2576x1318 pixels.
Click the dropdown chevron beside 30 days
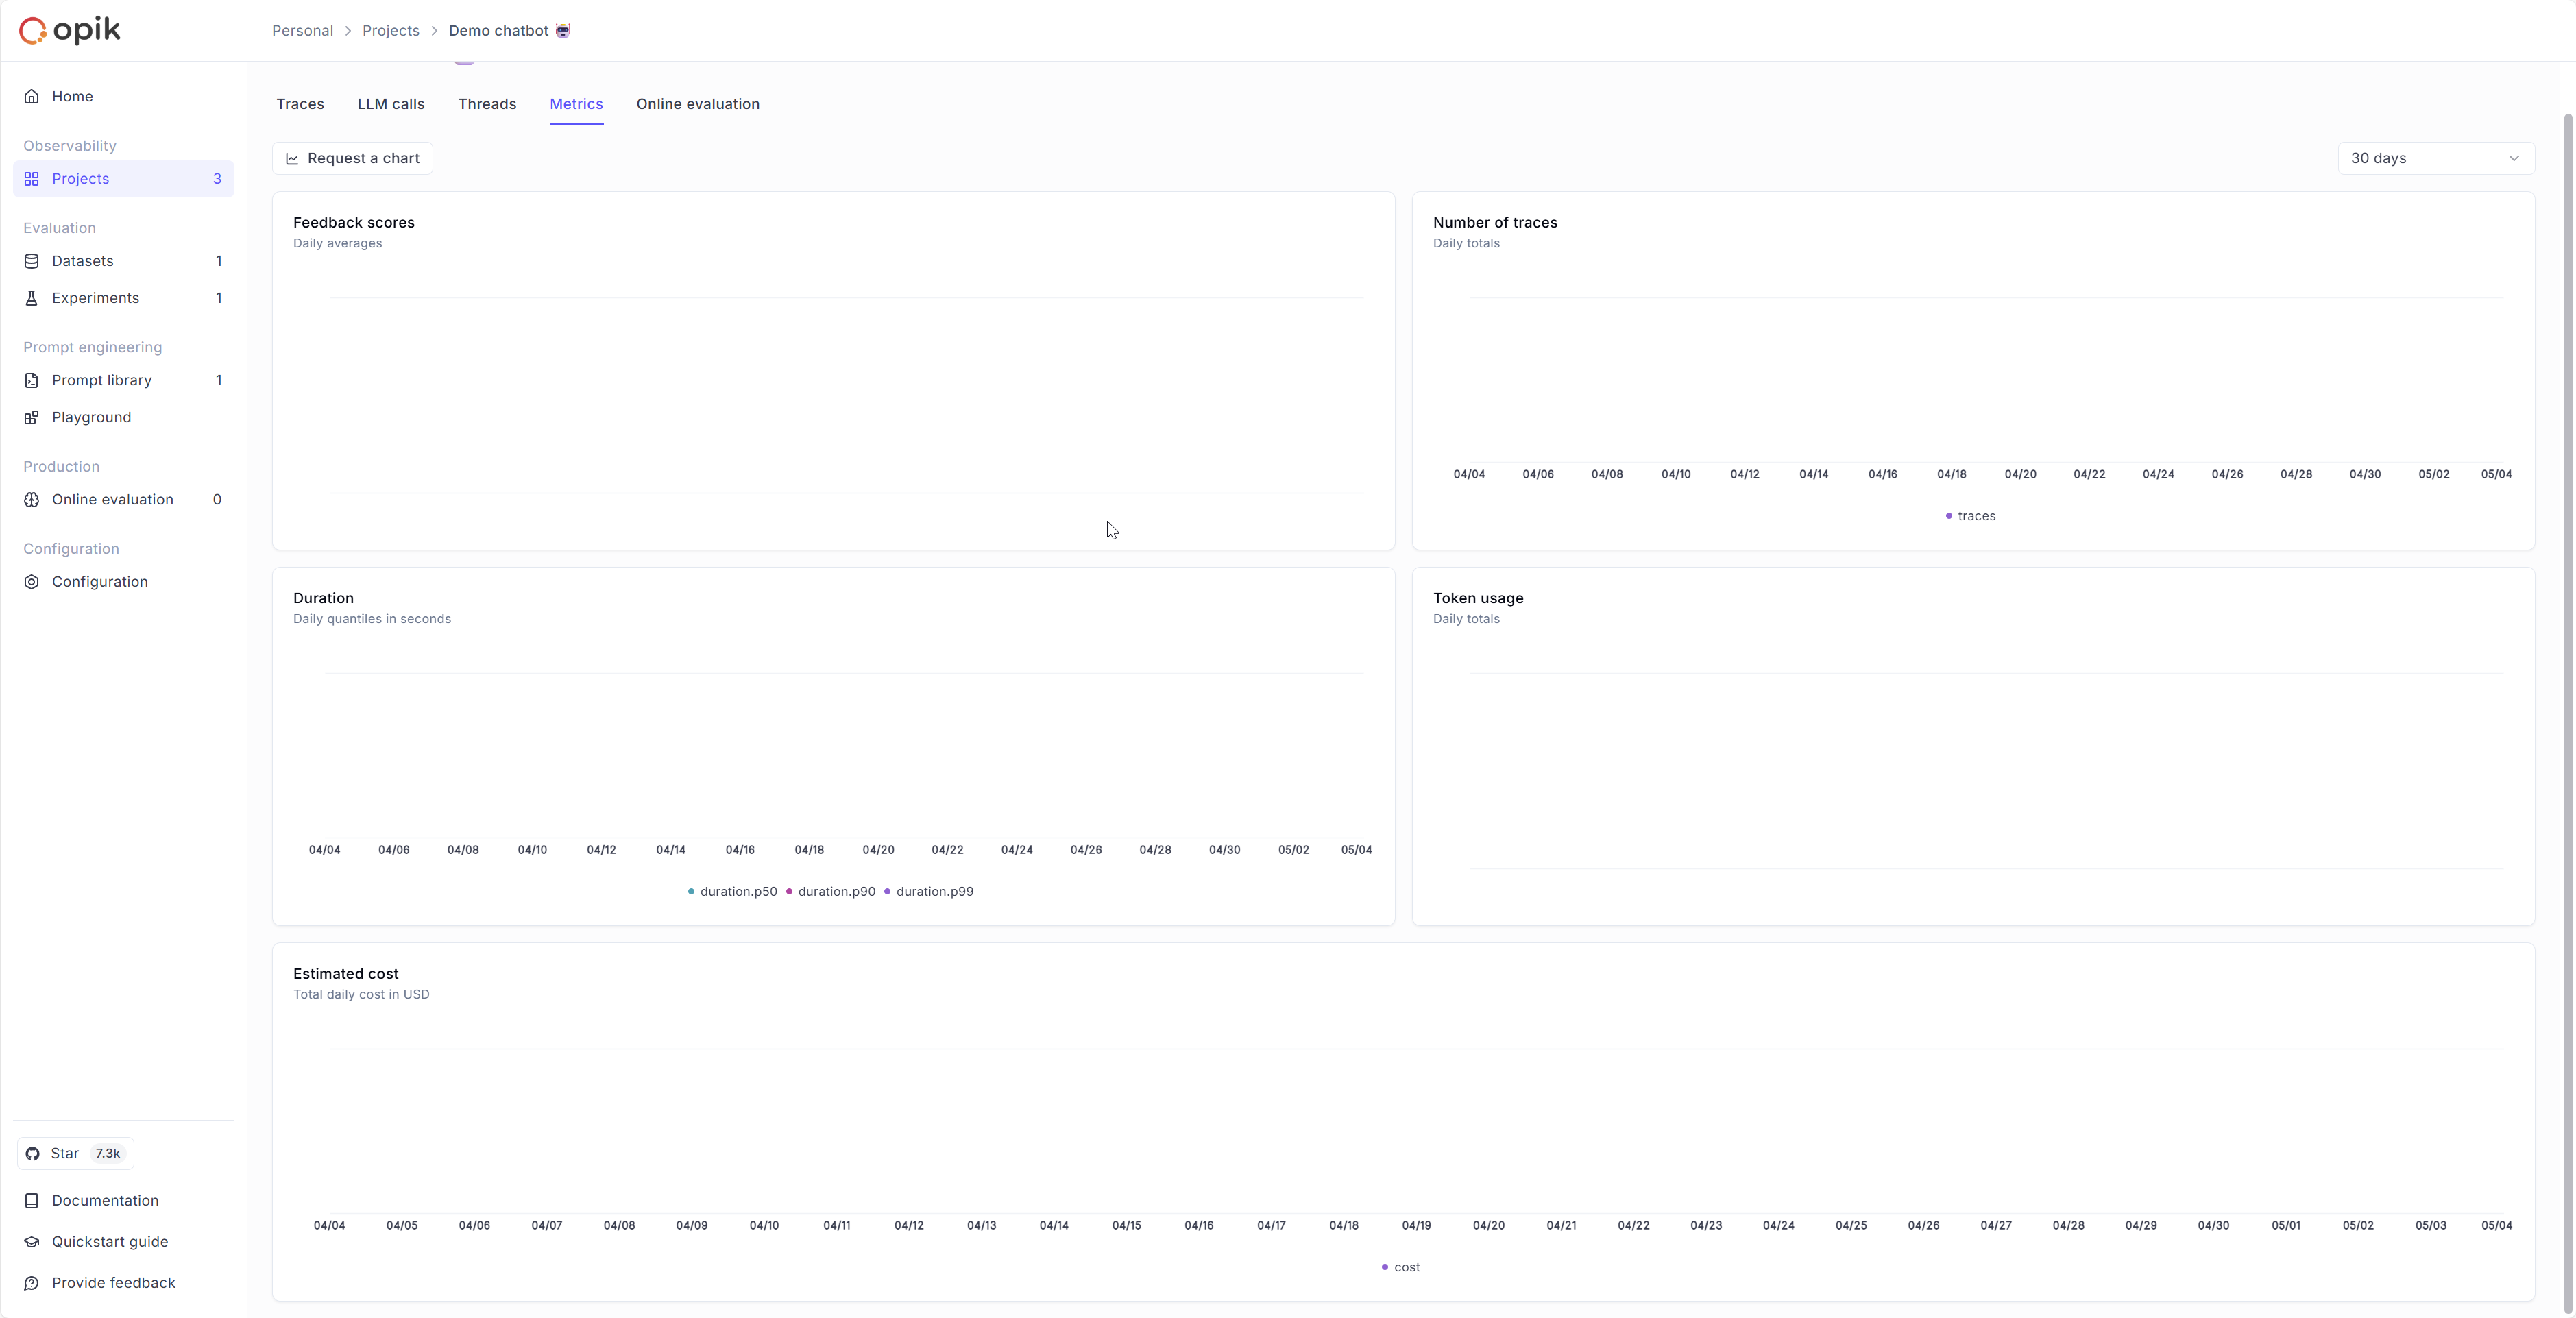pyautogui.click(x=2513, y=159)
